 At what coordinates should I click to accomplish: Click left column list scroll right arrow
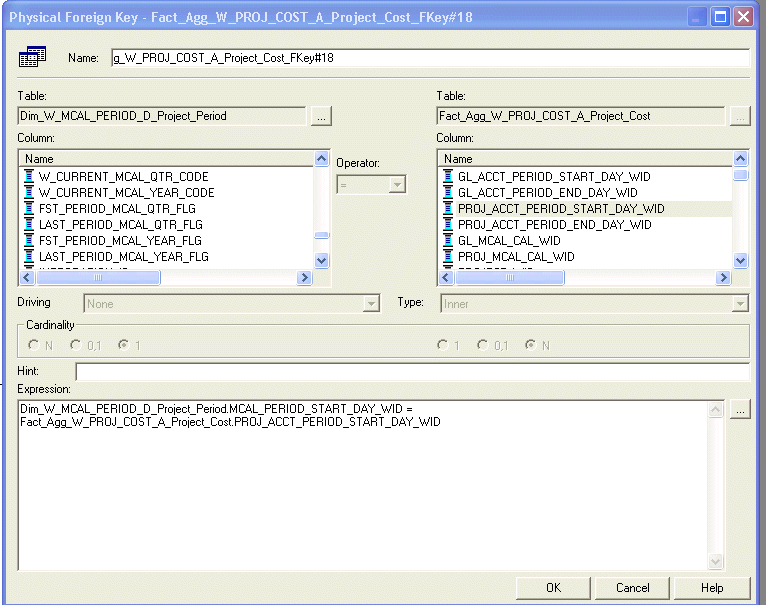[x=304, y=278]
